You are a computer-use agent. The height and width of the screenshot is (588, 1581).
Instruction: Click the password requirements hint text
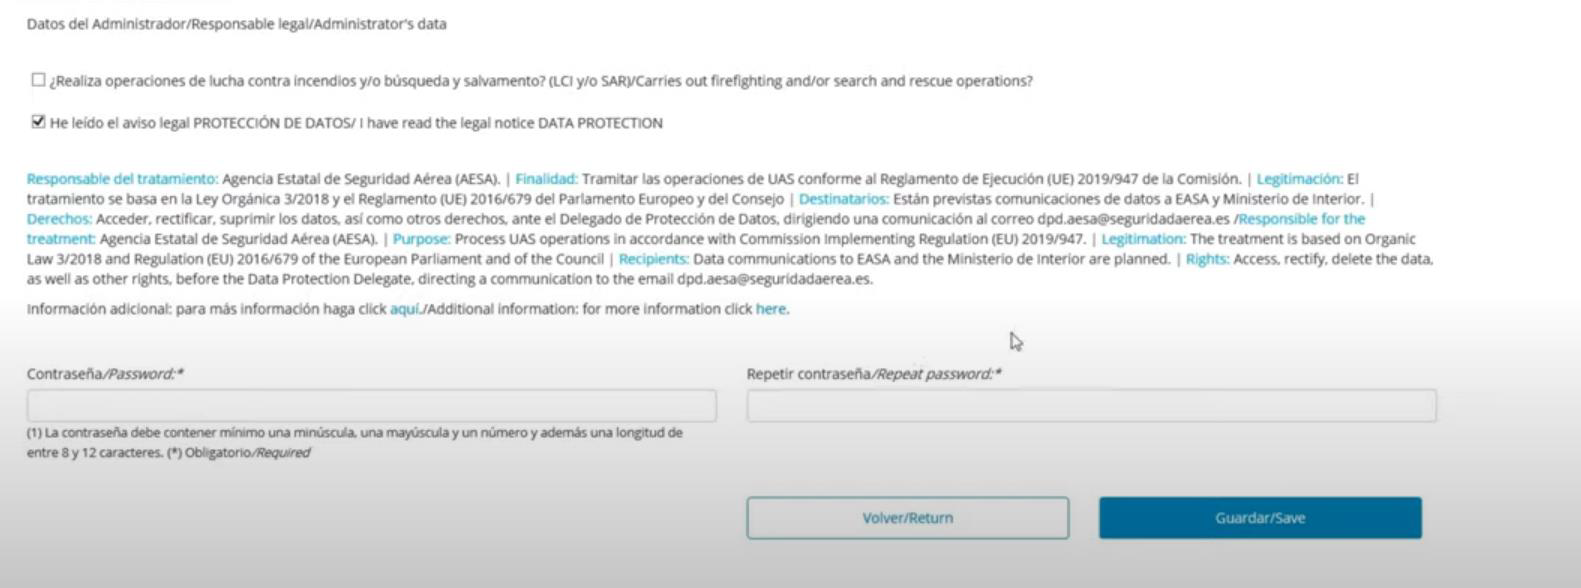tap(354, 442)
